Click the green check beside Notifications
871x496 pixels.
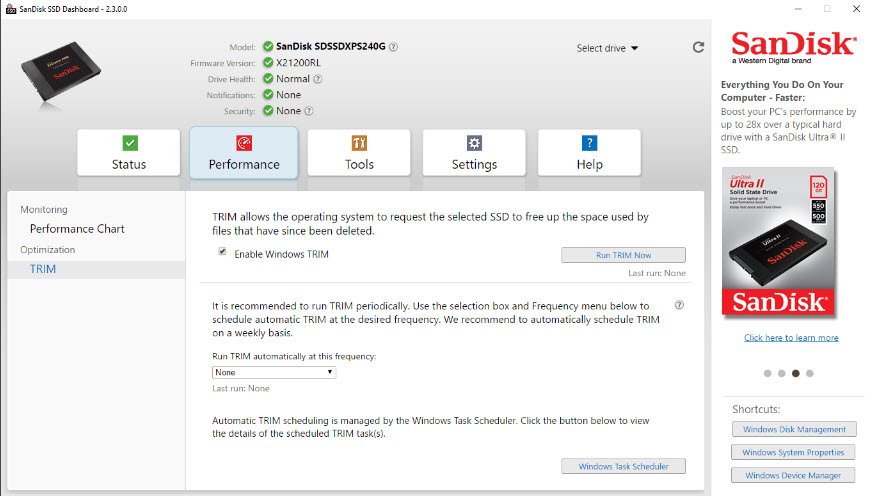pos(268,94)
